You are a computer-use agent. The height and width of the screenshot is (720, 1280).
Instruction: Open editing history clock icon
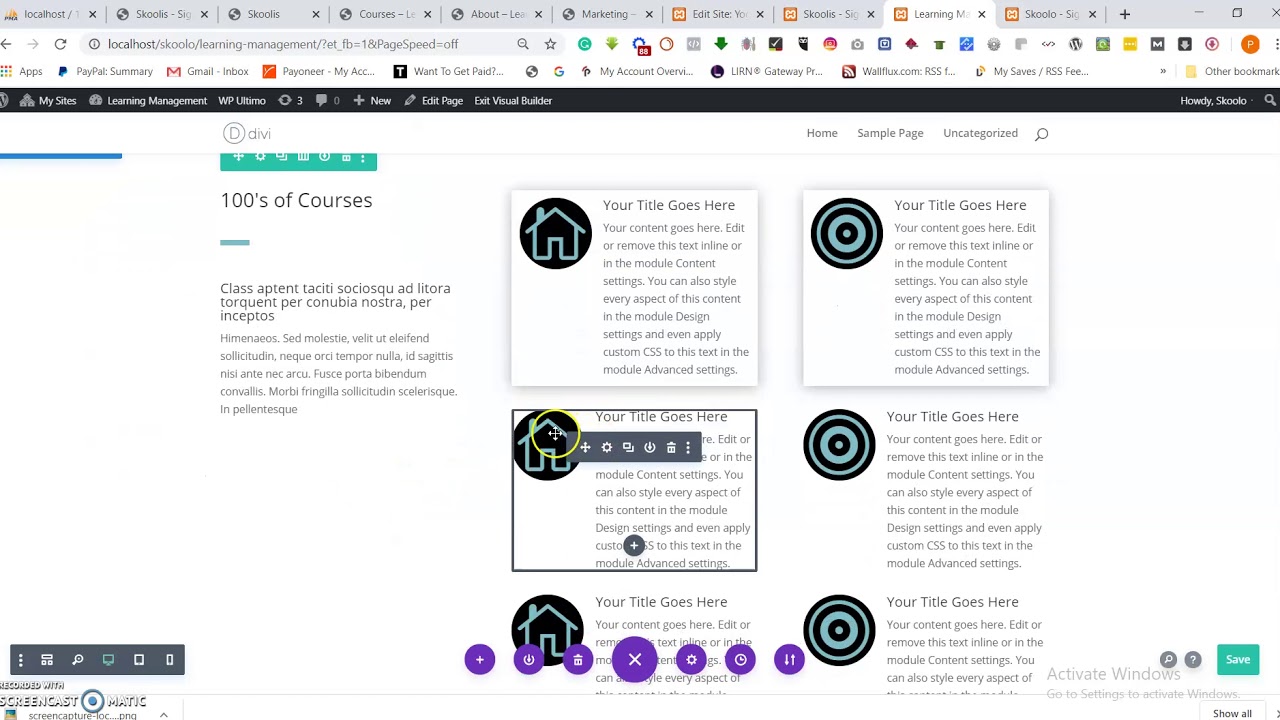point(740,660)
